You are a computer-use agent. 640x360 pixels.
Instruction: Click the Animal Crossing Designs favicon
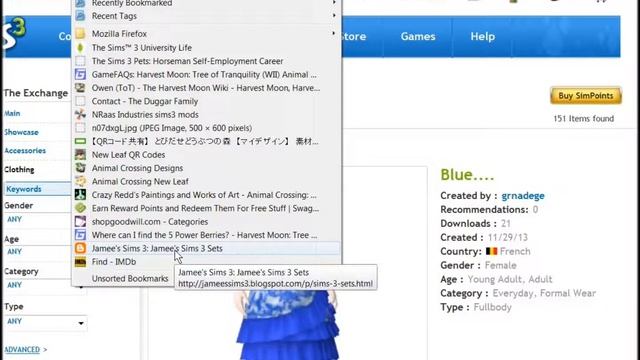point(80,168)
